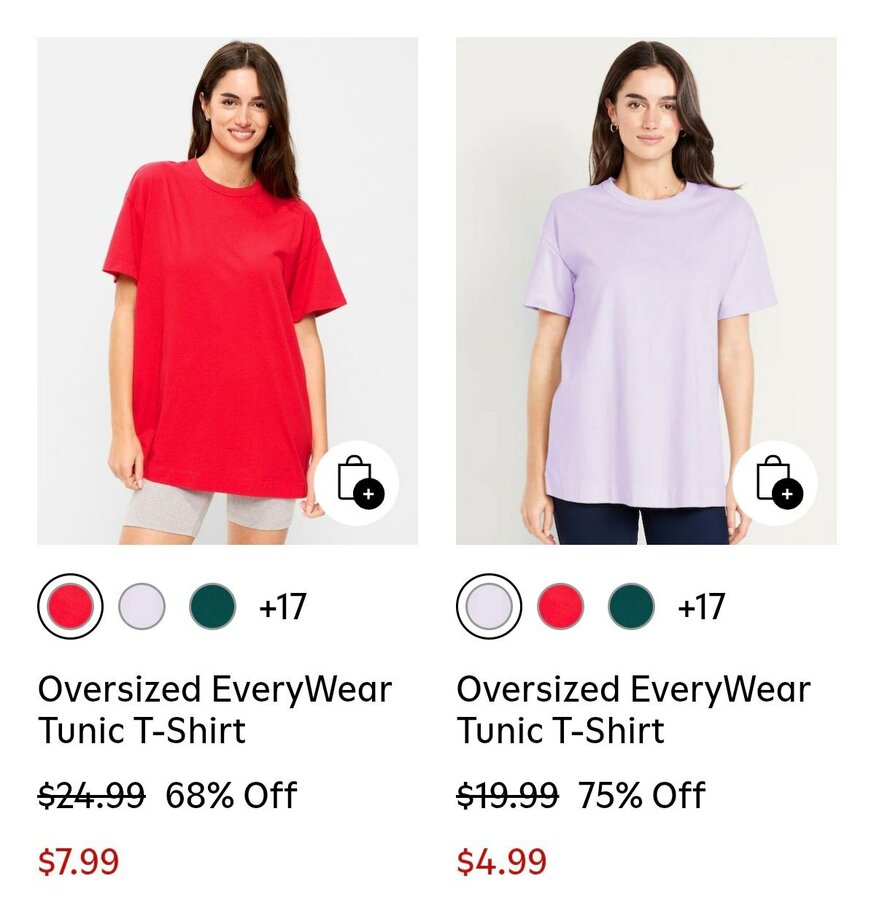Select the red swatch under the $7.99 shirt
874x900 pixels.
71,606
